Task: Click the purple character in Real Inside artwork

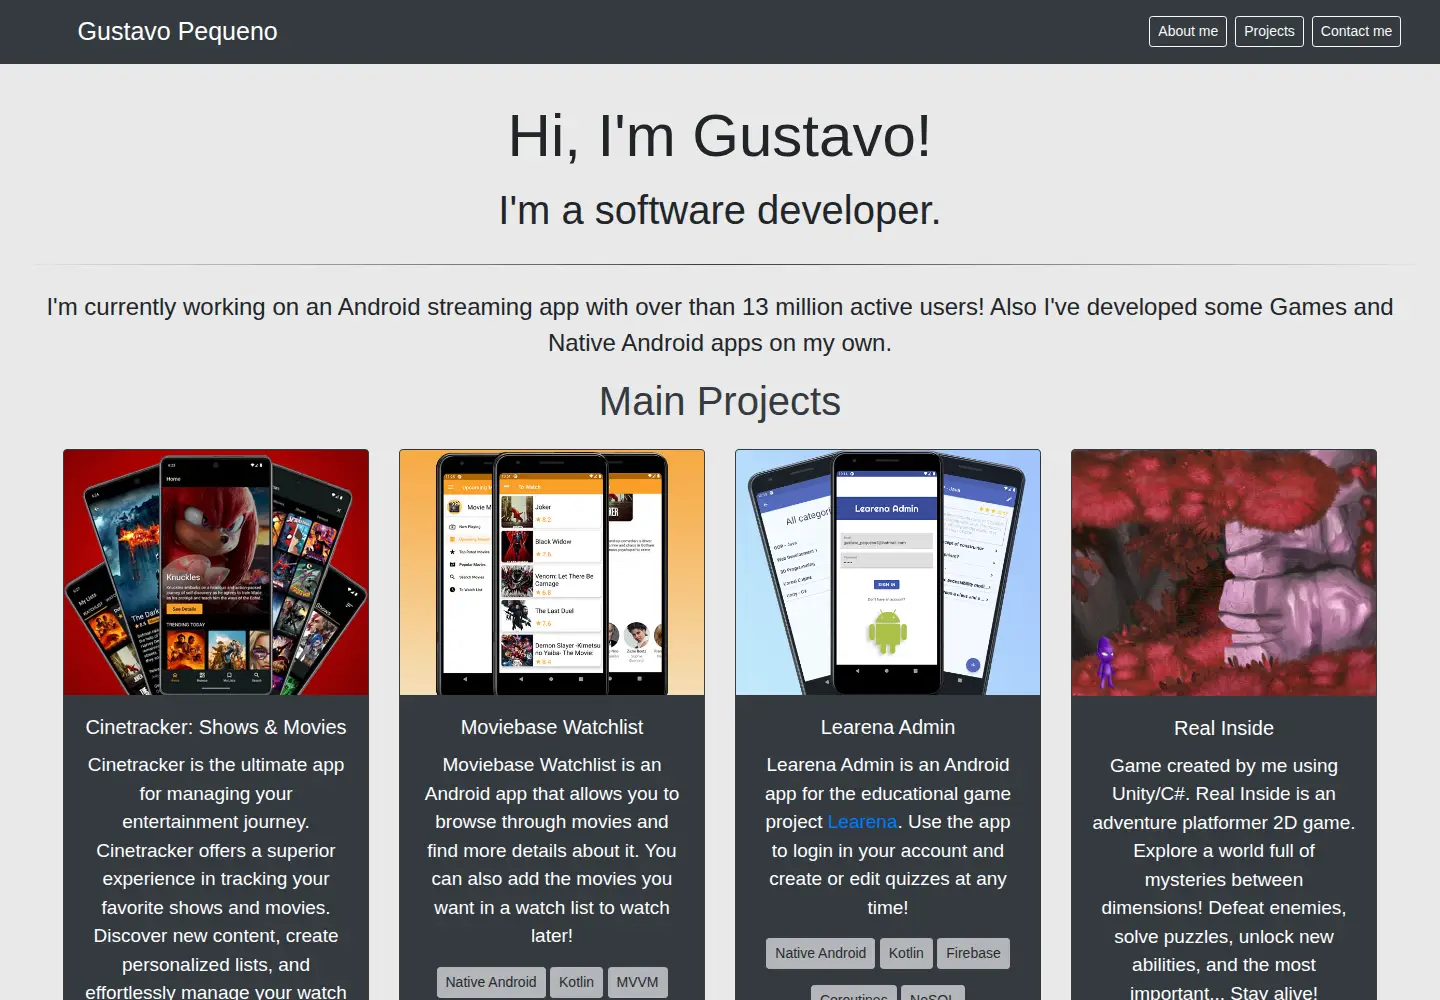Action: (1105, 662)
